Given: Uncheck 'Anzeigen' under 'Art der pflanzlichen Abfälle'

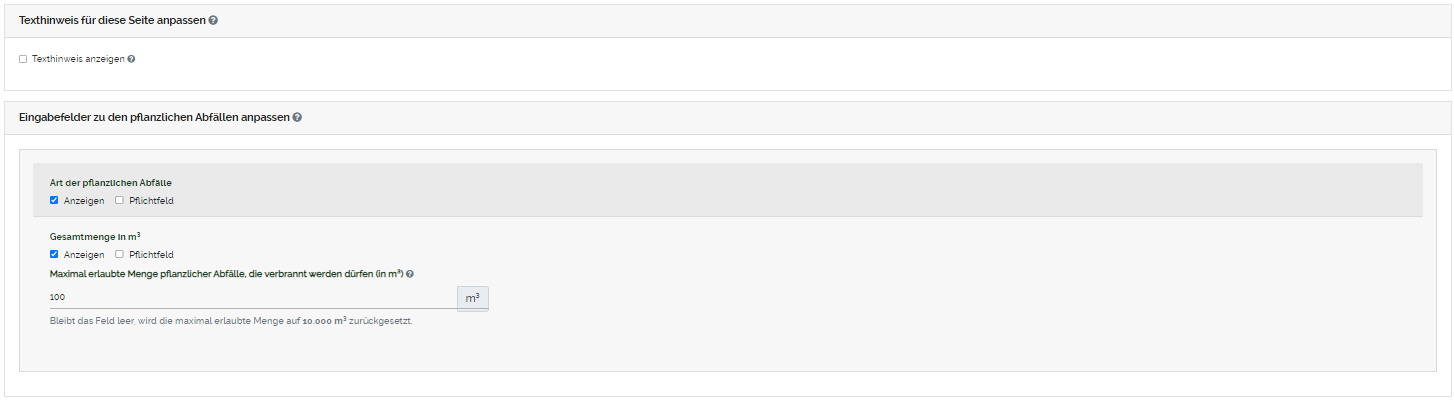Looking at the screenshot, I should coord(54,200).
